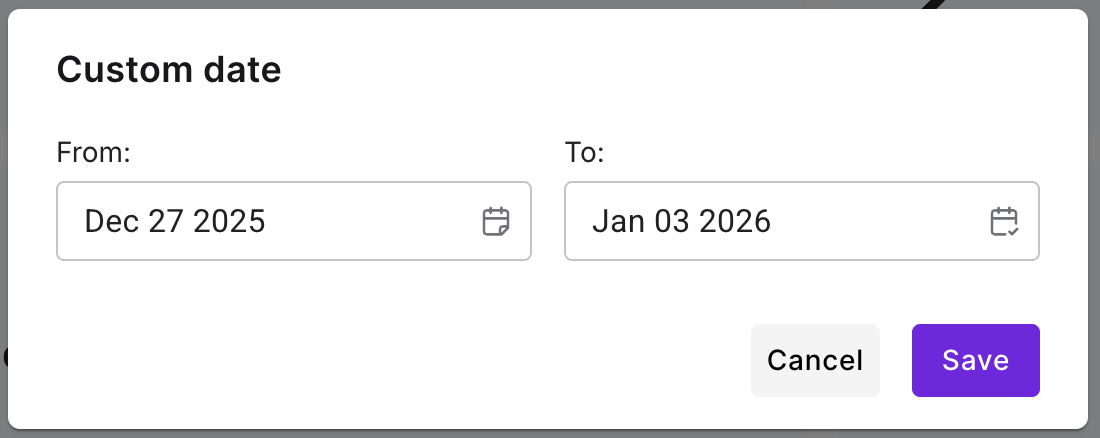1100x438 pixels.
Task: Cancel the Custom date dialog
Action: pos(815,360)
